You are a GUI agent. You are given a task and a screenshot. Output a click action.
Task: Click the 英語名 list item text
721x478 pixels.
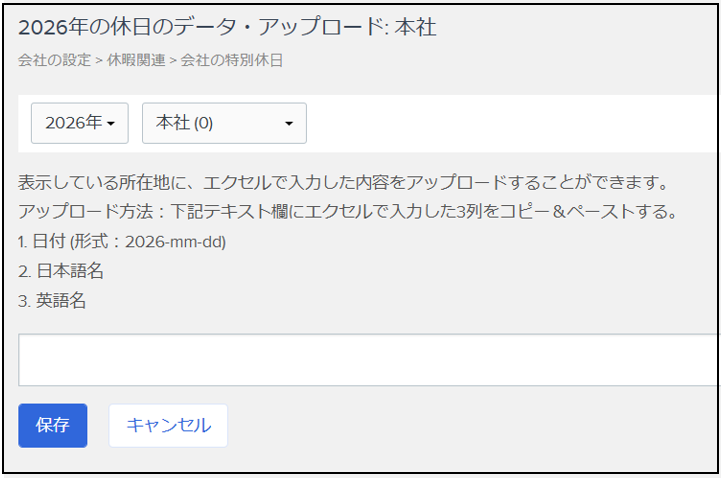tap(61, 301)
